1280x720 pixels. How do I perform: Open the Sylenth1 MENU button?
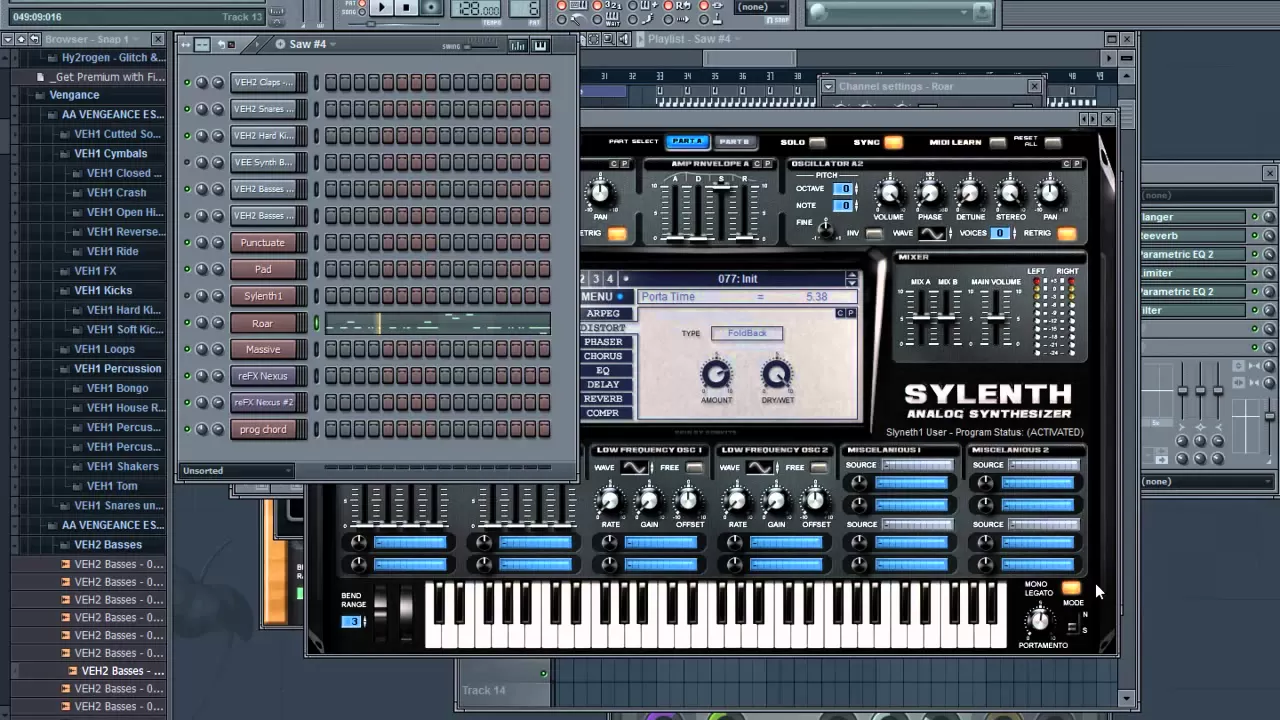(x=603, y=297)
